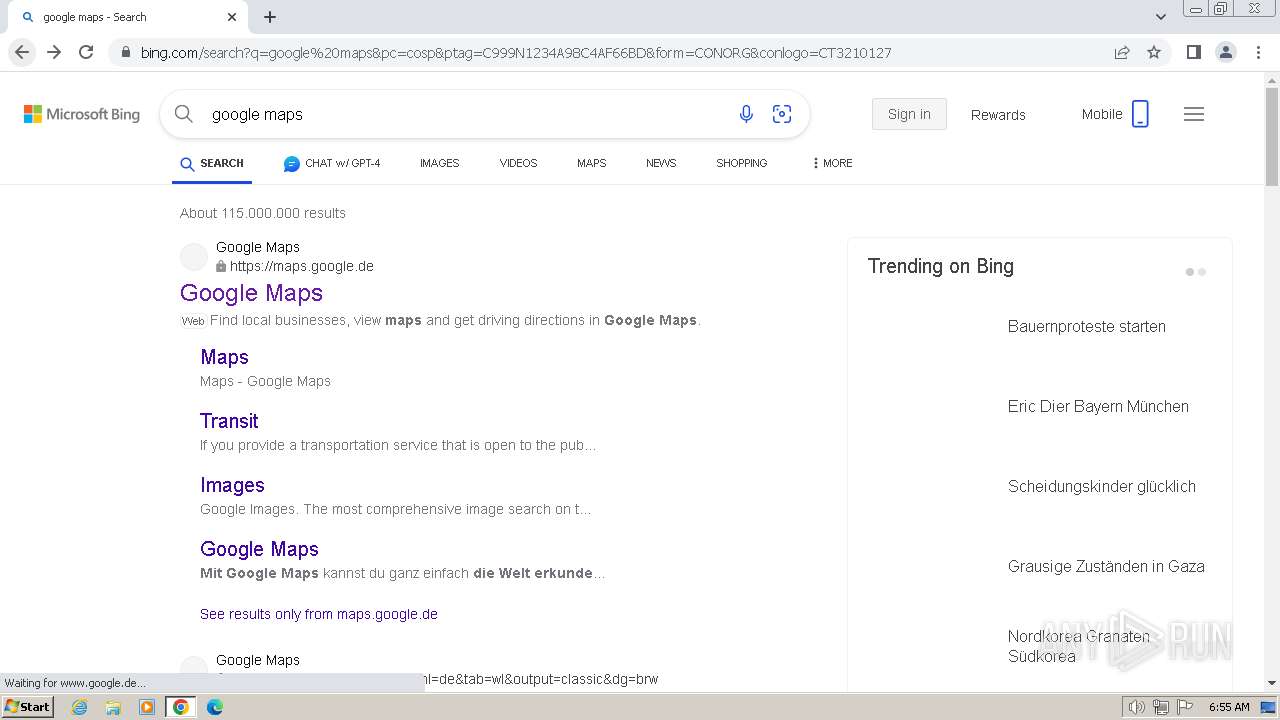Open File Explorer folder in taskbar
Image resolution: width=1280 pixels, height=720 pixels.
click(113, 707)
